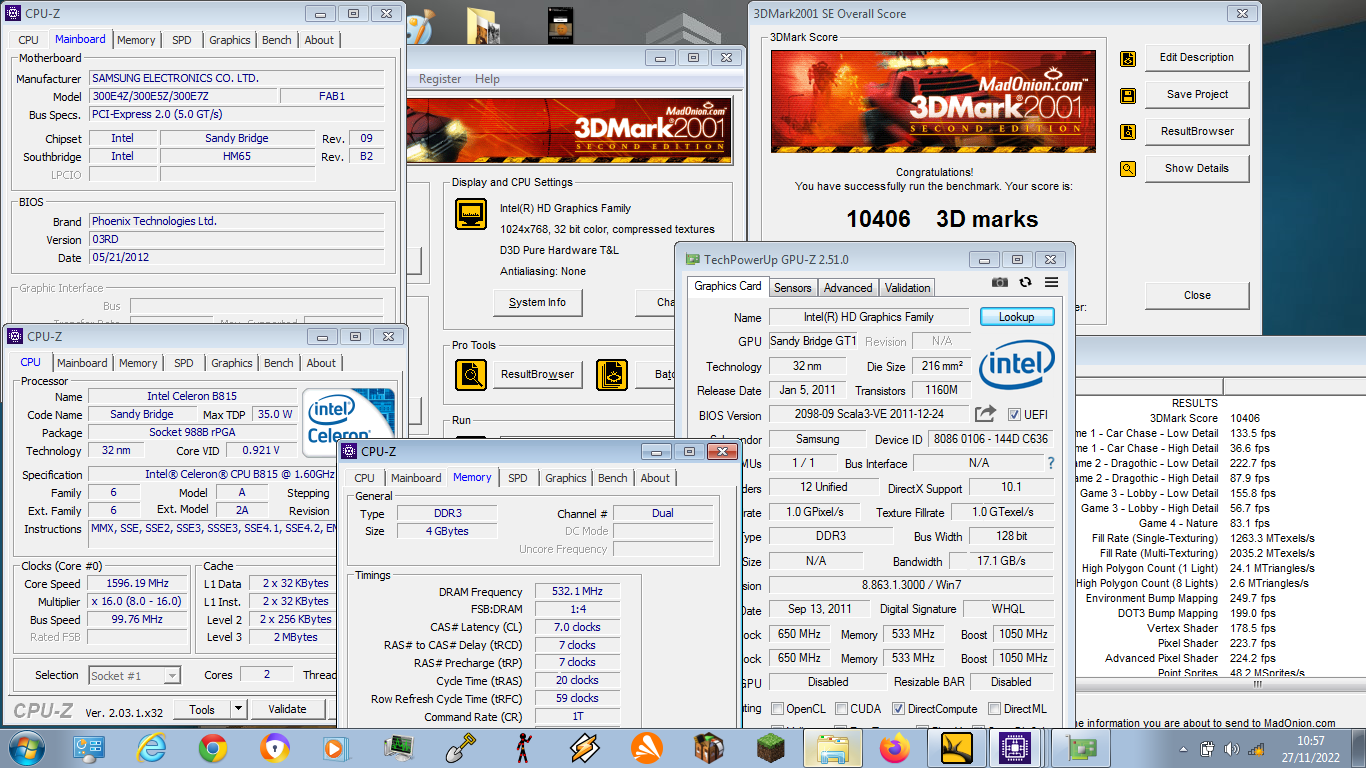The width and height of the screenshot is (1366, 768).
Task: Click the Close button in the 3DMark score window
Action: [x=1197, y=295]
